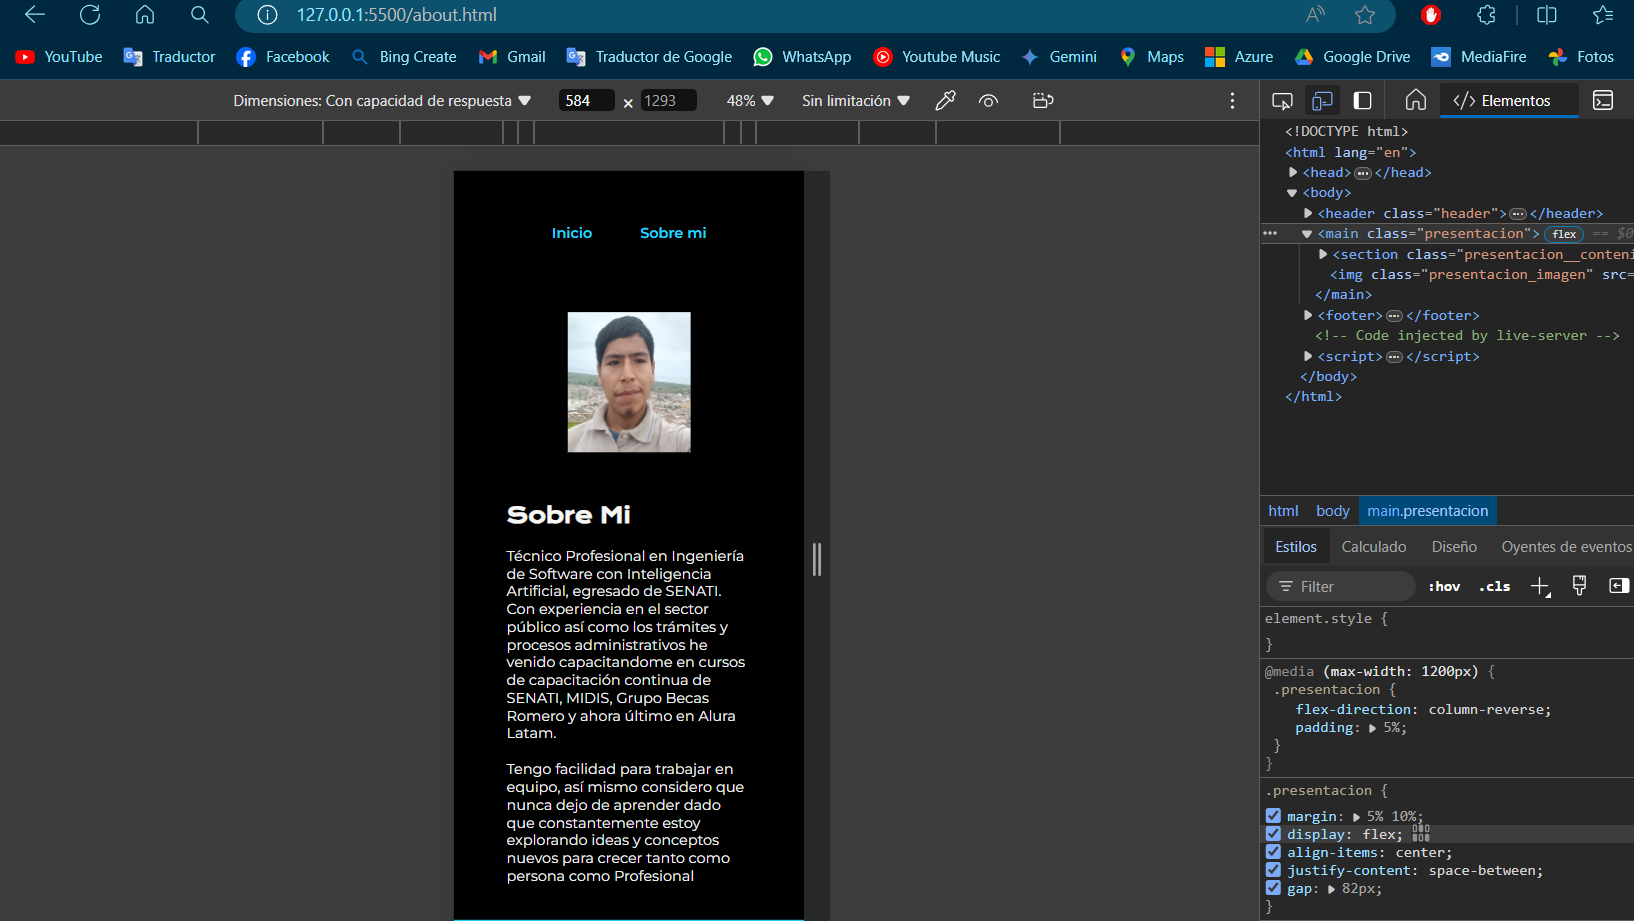The height and width of the screenshot is (921, 1634).
Task: Expand the footer element node
Action: pos(1308,316)
